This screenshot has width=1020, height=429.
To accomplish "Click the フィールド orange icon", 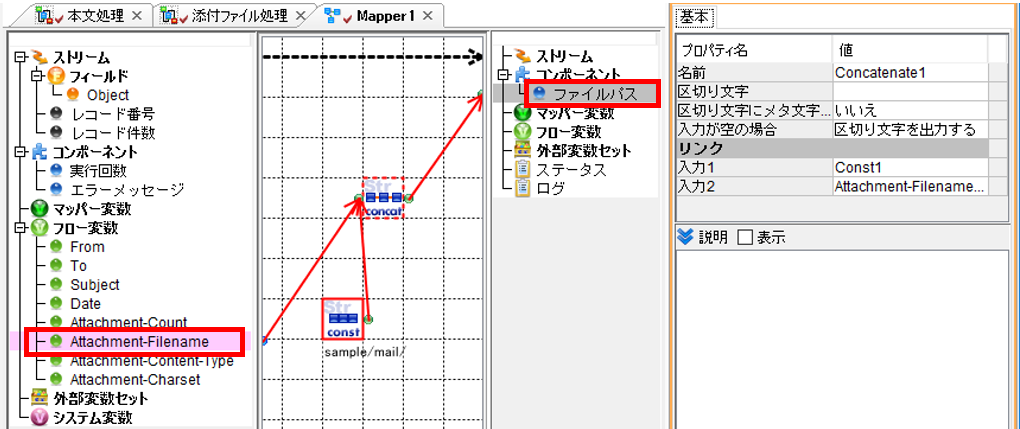I will click(x=55, y=76).
